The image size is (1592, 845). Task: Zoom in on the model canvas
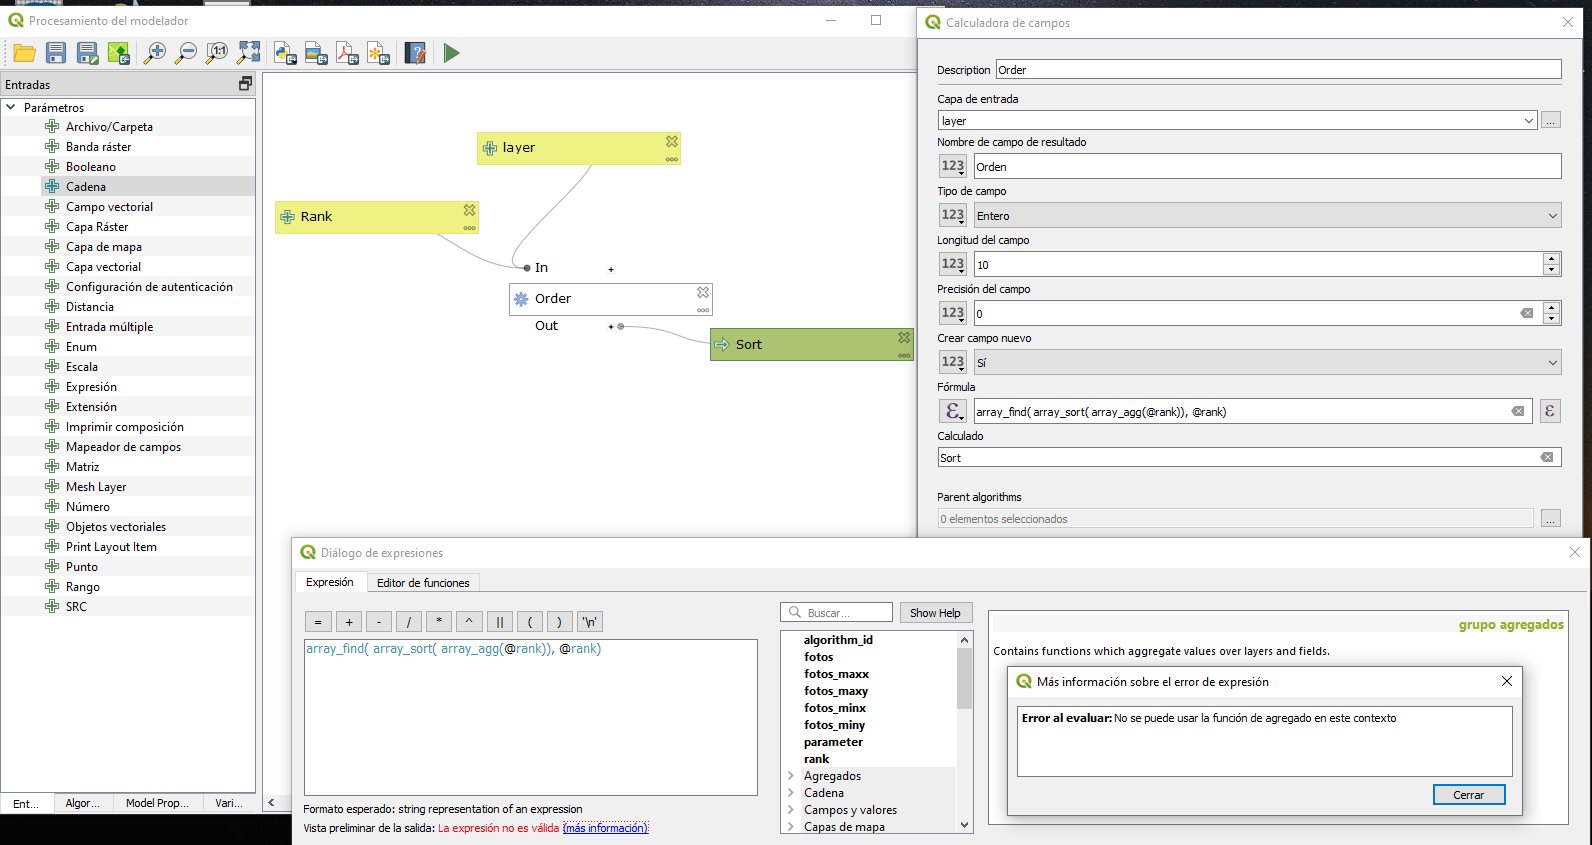pyautogui.click(x=155, y=53)
